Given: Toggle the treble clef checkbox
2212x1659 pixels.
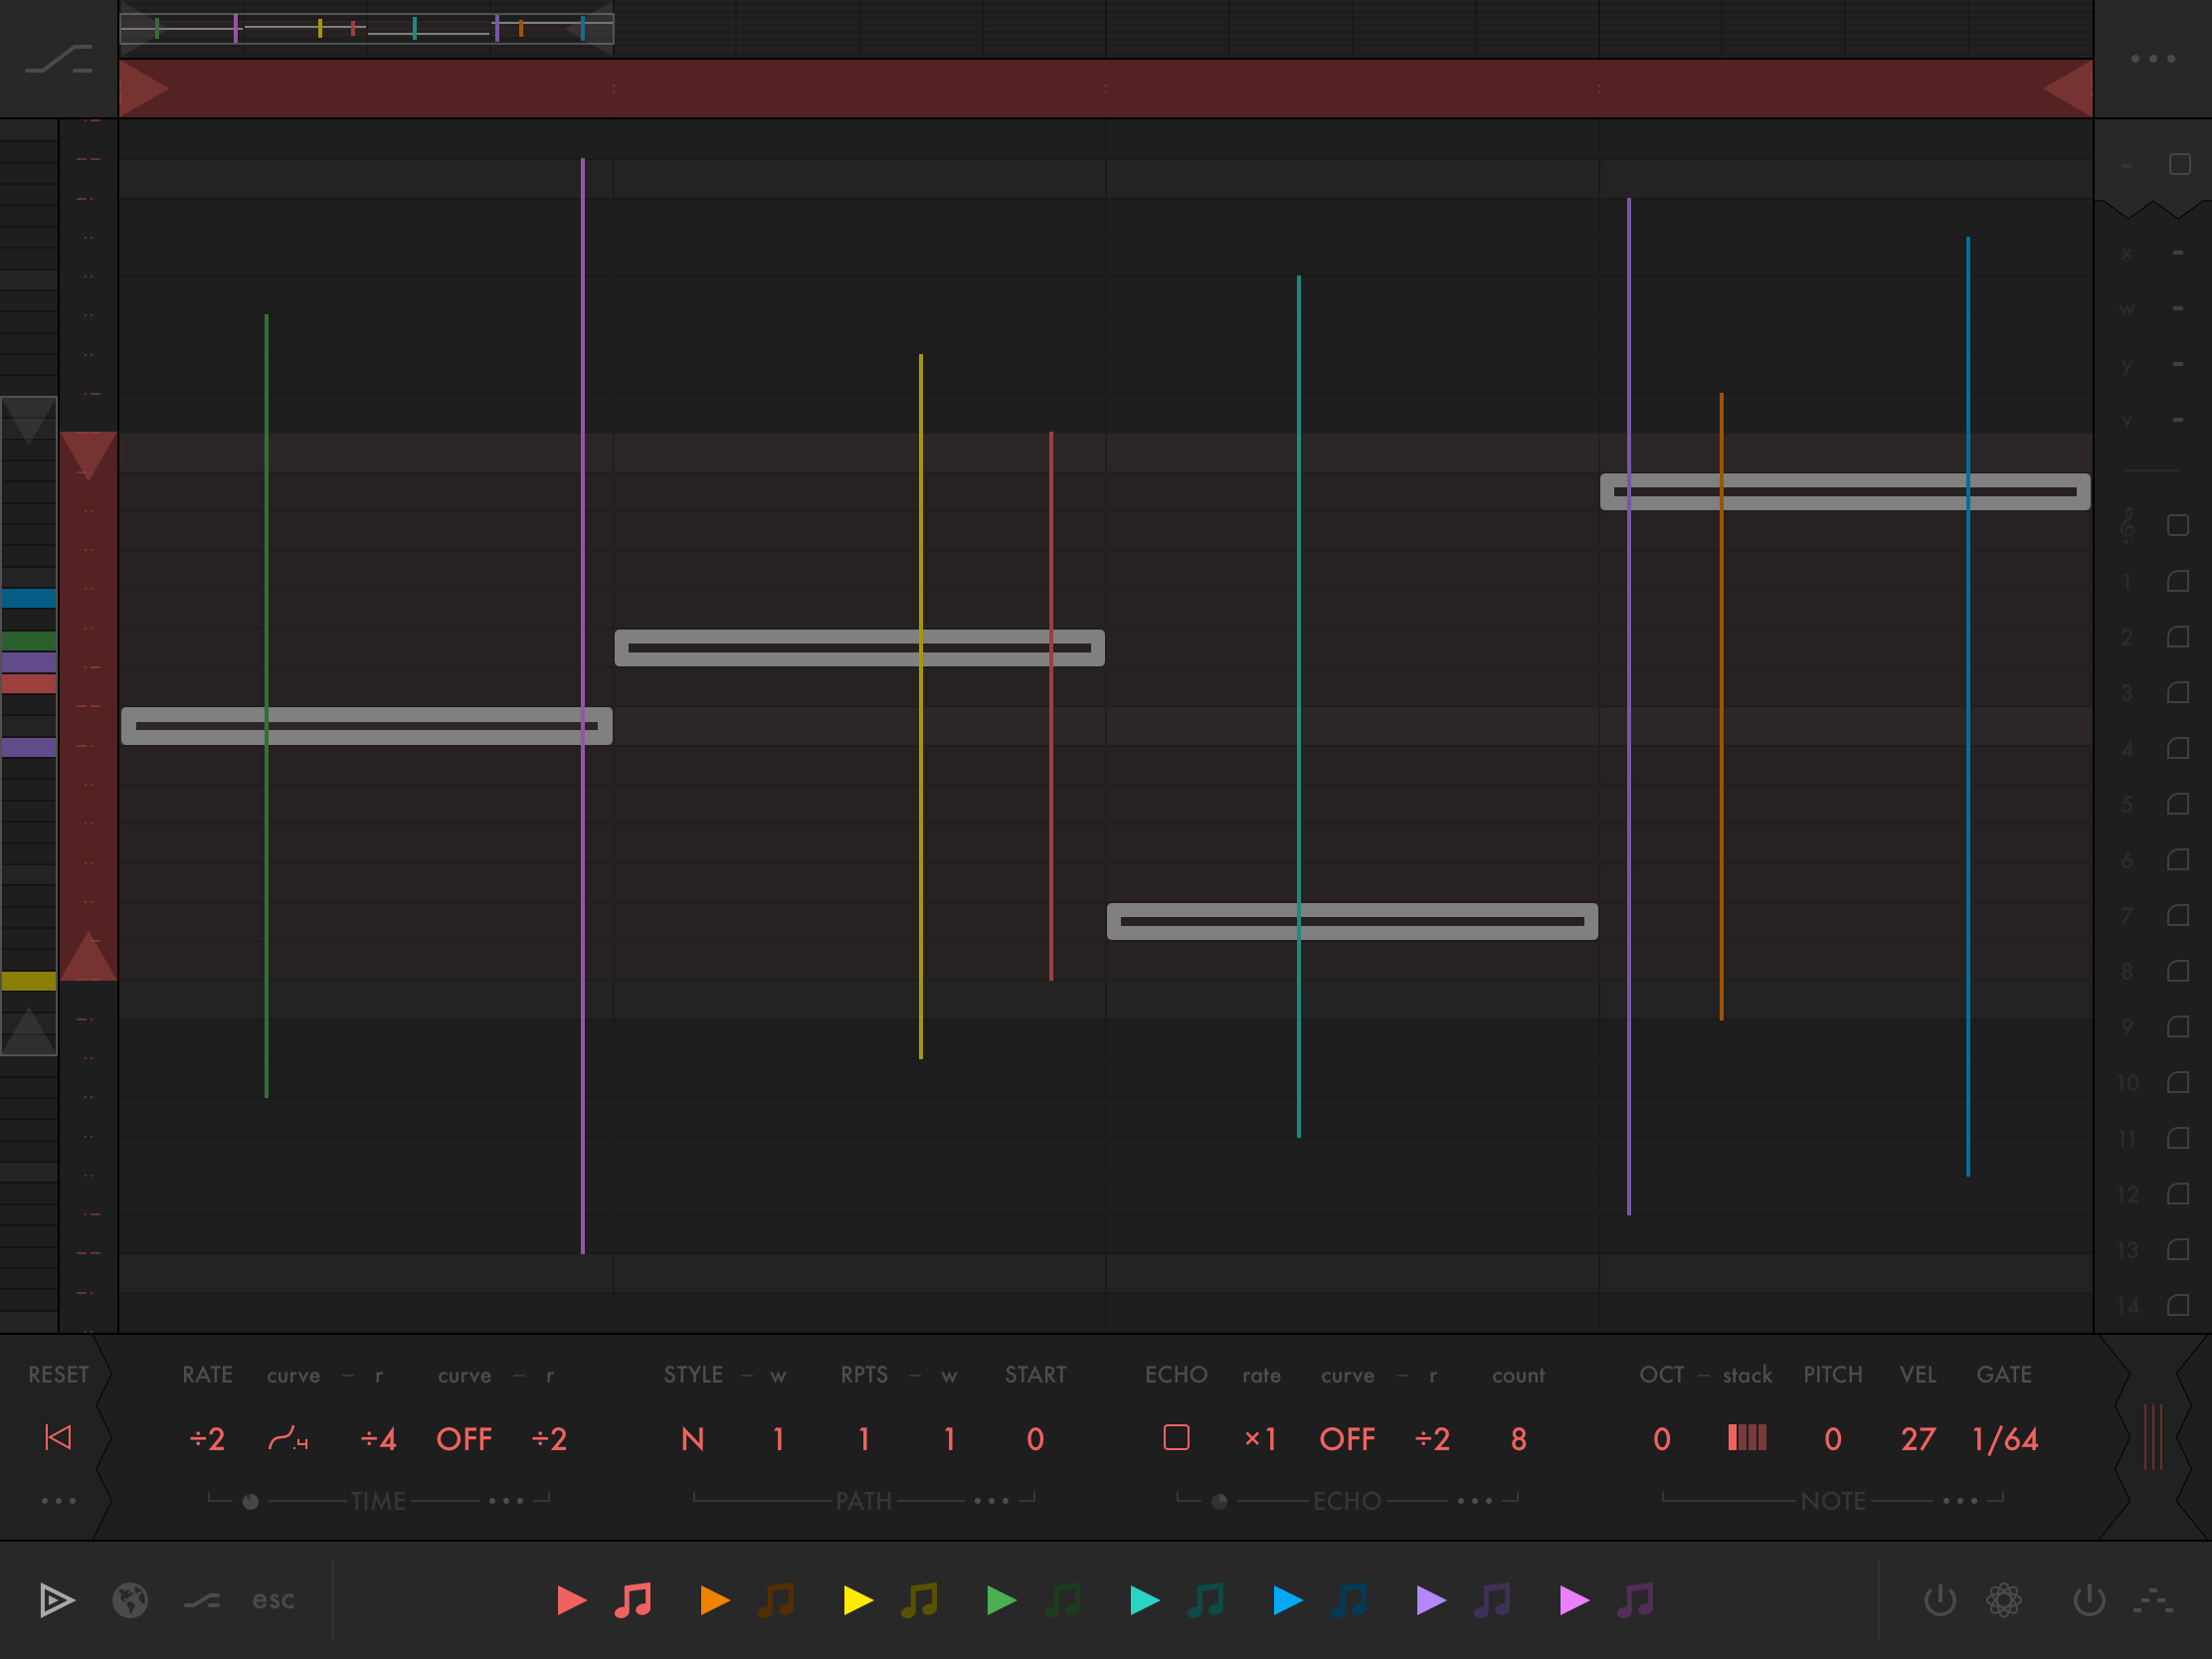Looking at the screenshot, I should [2178, 526].
